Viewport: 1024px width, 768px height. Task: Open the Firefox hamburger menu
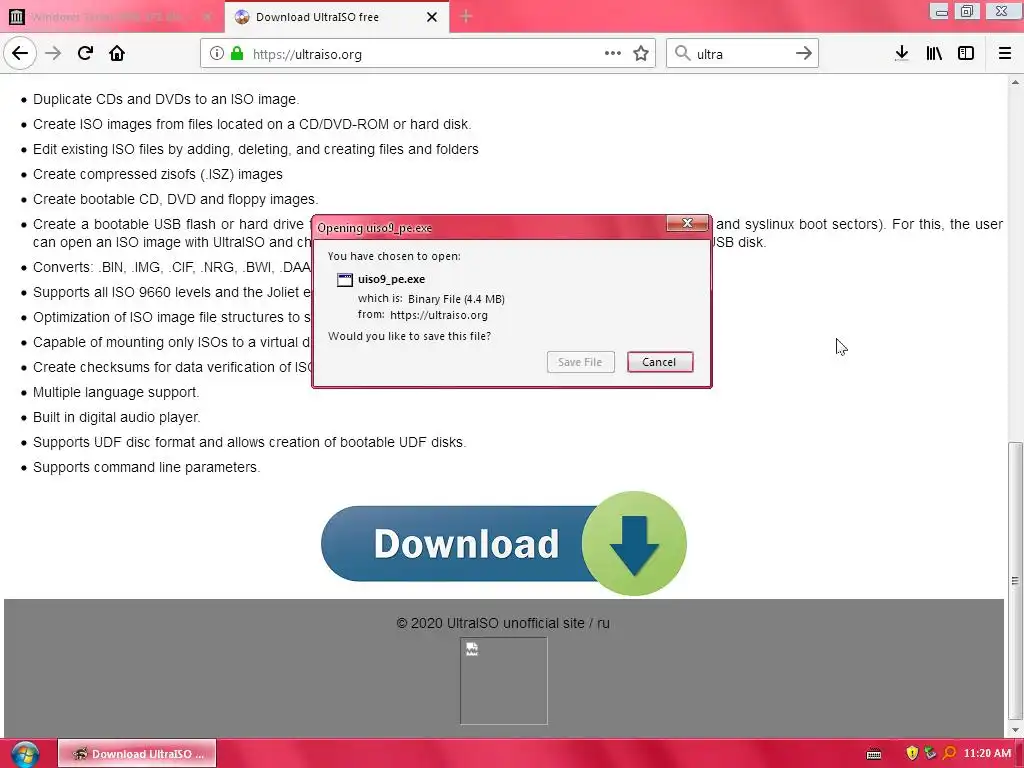click(1005, 54)
